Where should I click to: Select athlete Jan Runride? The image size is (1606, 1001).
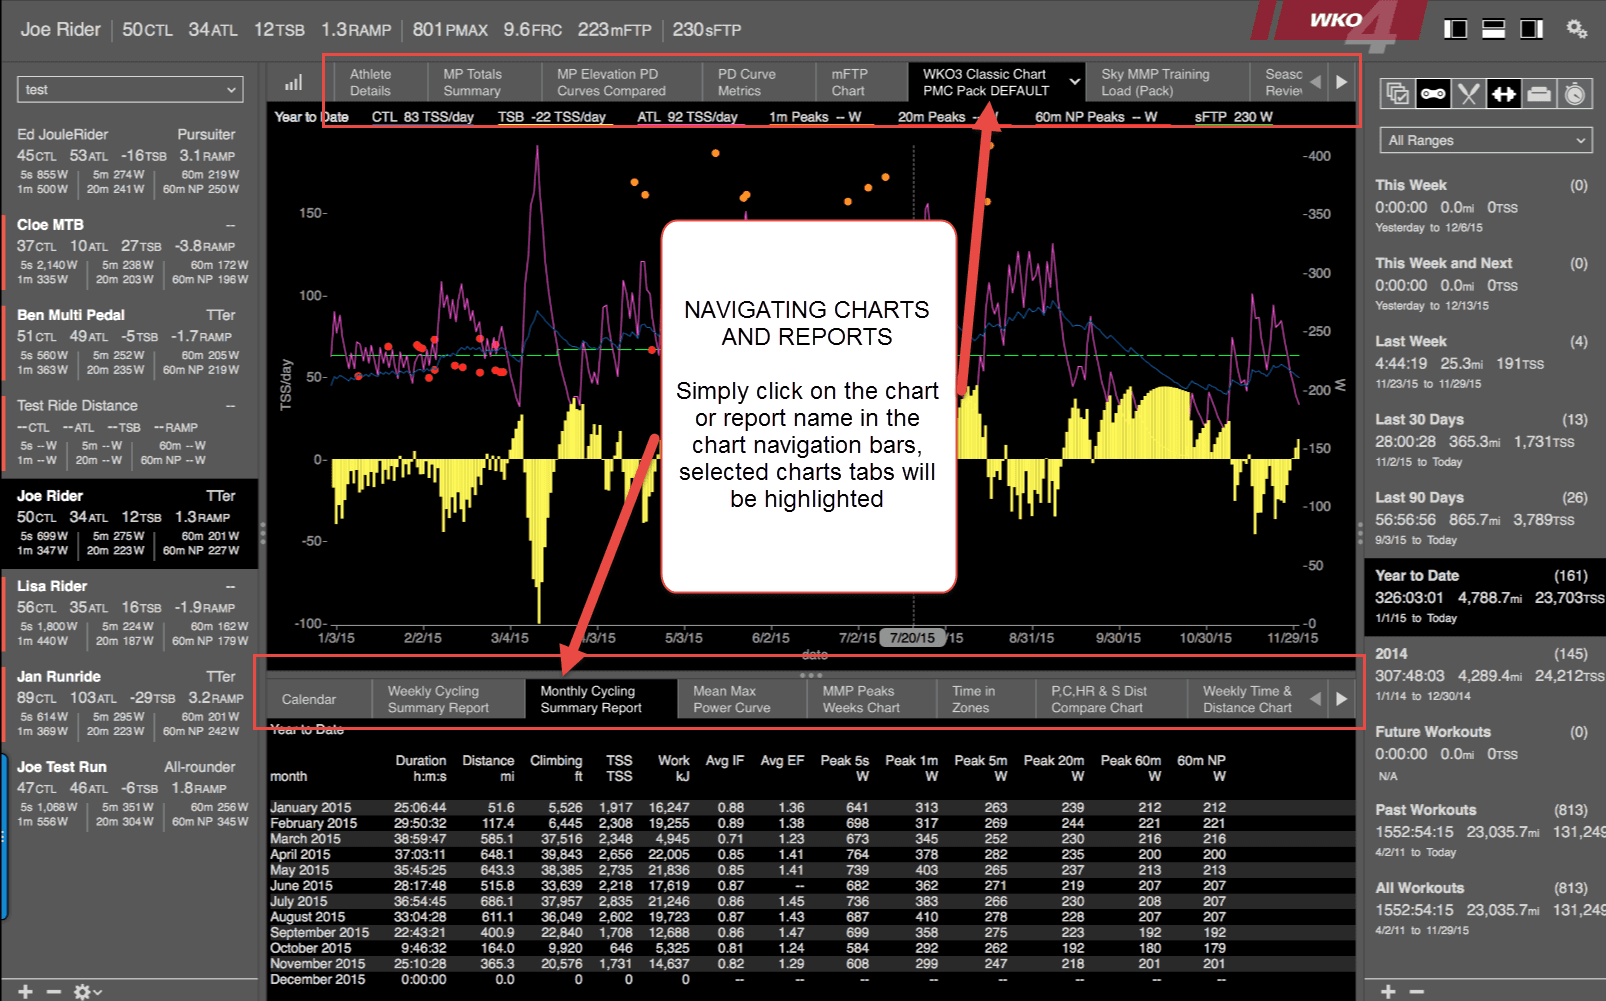tap(129, 703)
